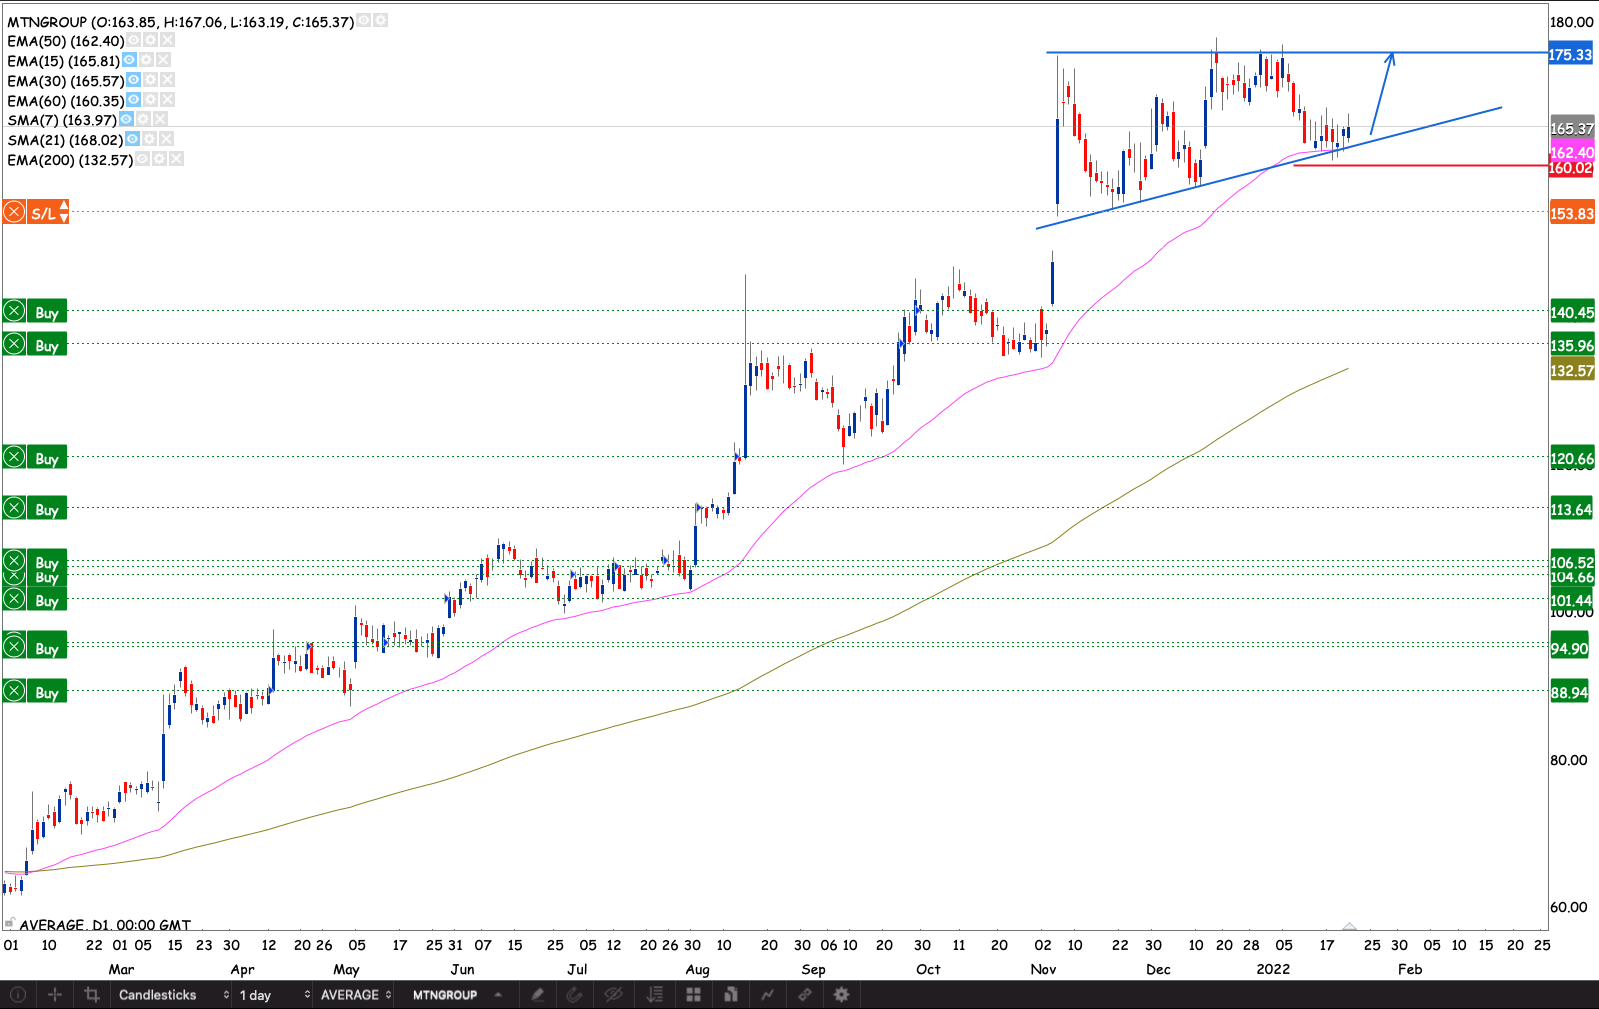Click the info icon in bottom toolbar

pos(18,995)
